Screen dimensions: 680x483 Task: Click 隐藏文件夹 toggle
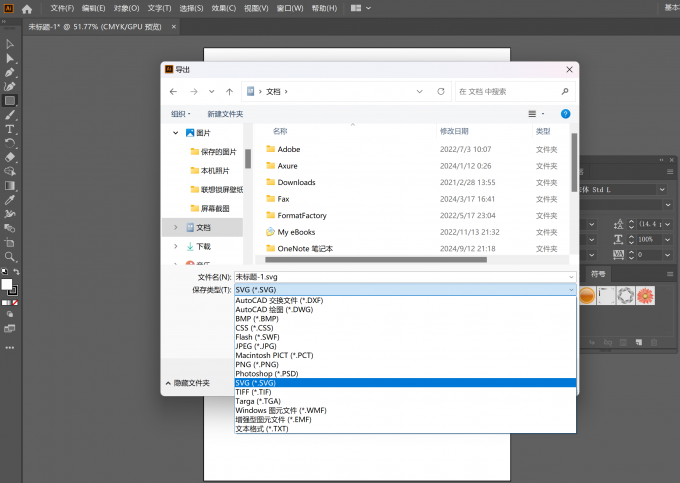[188, 383]
